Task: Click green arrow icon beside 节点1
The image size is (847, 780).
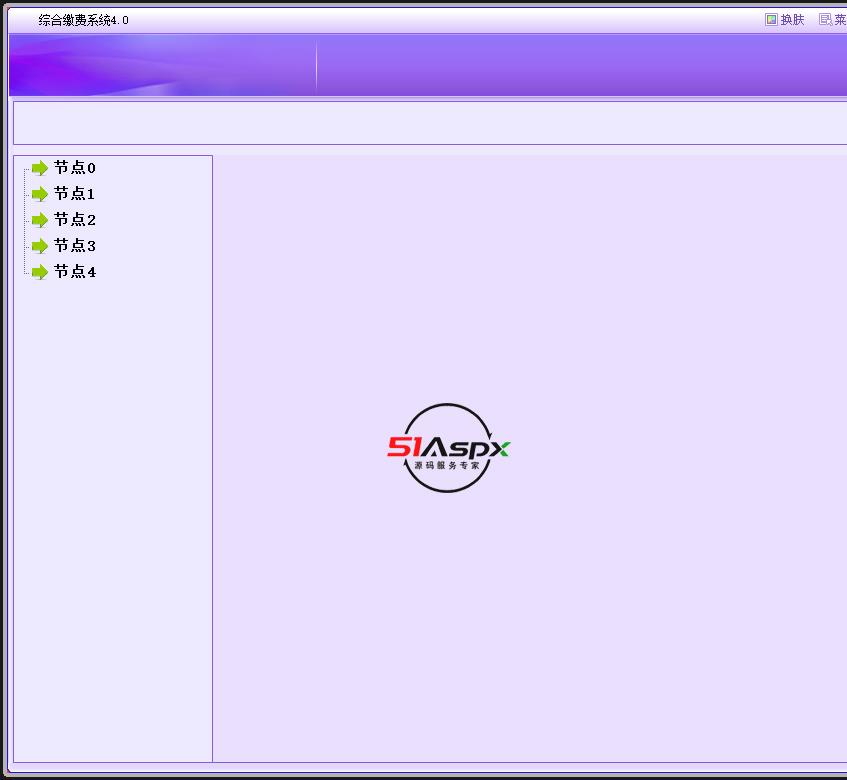Action: pyautogui.click(x=40, y=194)
